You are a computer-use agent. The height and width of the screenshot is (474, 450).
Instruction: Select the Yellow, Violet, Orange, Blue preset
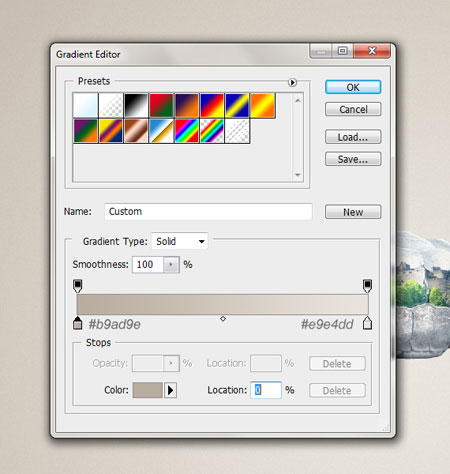click(x=111, y=131)
